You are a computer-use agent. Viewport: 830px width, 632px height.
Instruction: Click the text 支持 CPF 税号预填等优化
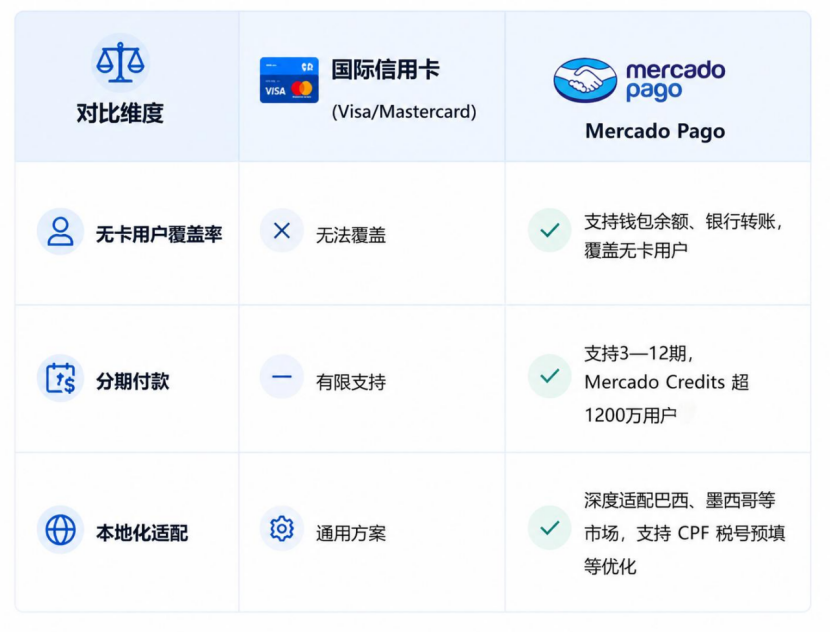[x=684, y=549]
